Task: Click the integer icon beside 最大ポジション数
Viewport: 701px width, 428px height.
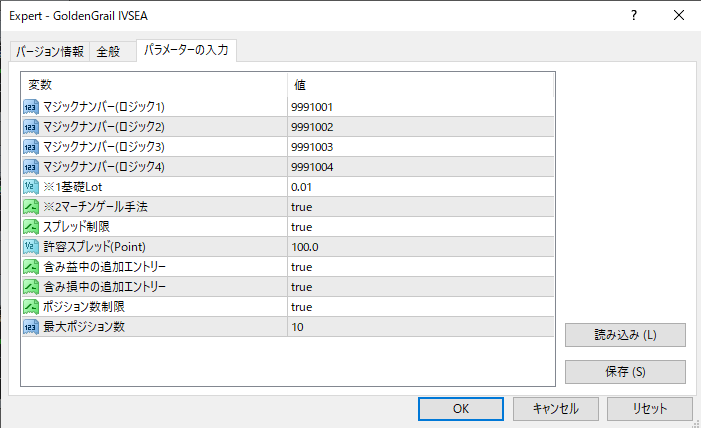Action: tap(31, 326)
